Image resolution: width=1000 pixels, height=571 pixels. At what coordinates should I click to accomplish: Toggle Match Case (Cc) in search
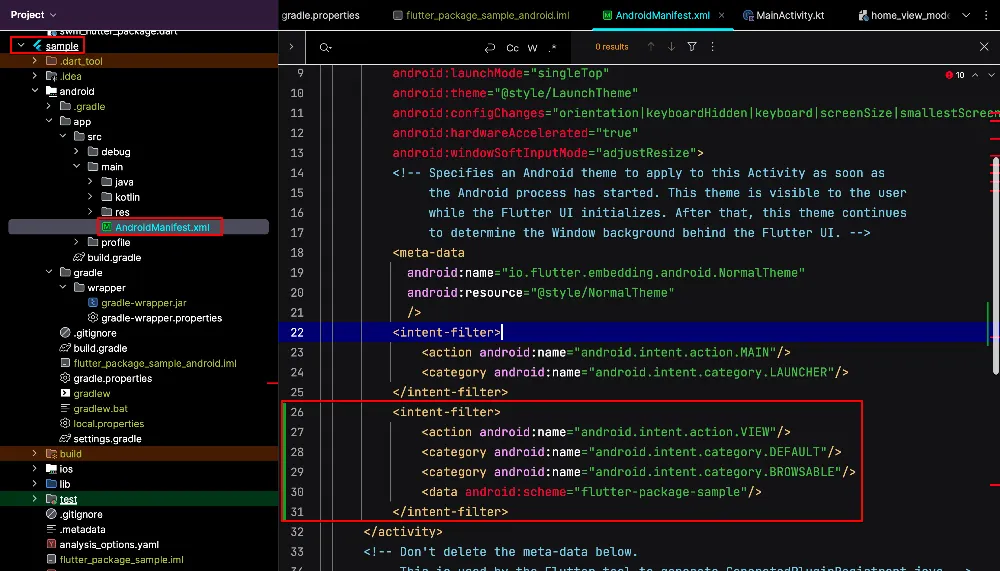coord(512,47)
